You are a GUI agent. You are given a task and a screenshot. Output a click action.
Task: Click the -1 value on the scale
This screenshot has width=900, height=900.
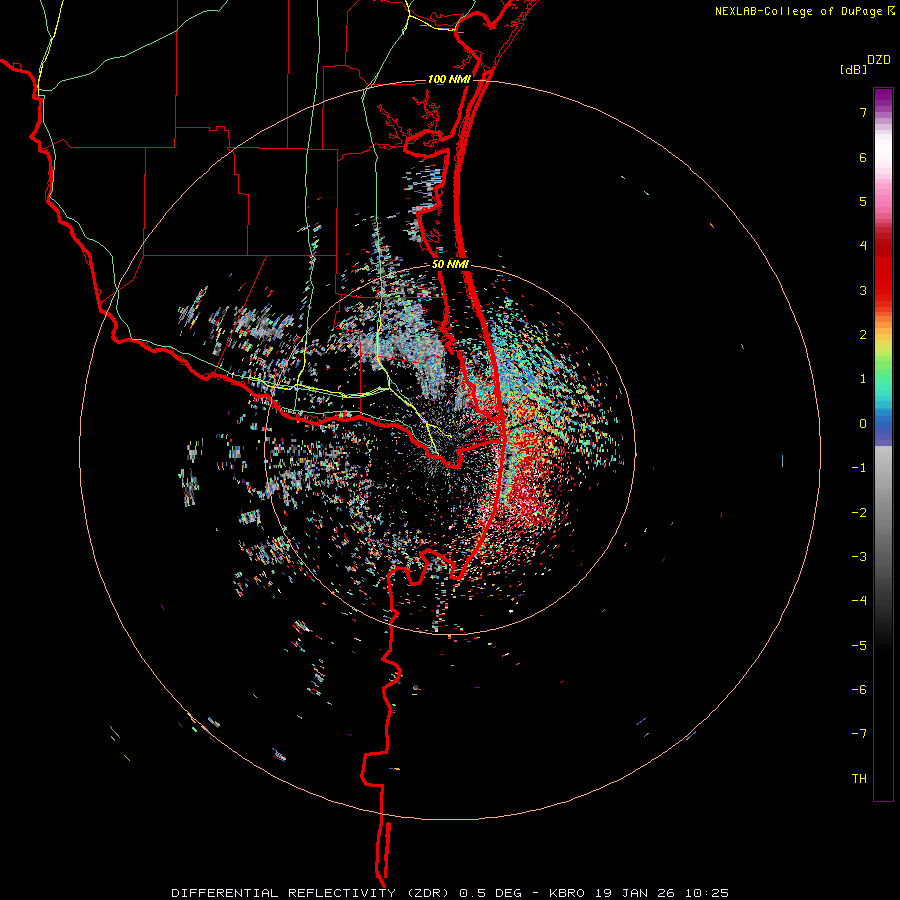[859, 468]
